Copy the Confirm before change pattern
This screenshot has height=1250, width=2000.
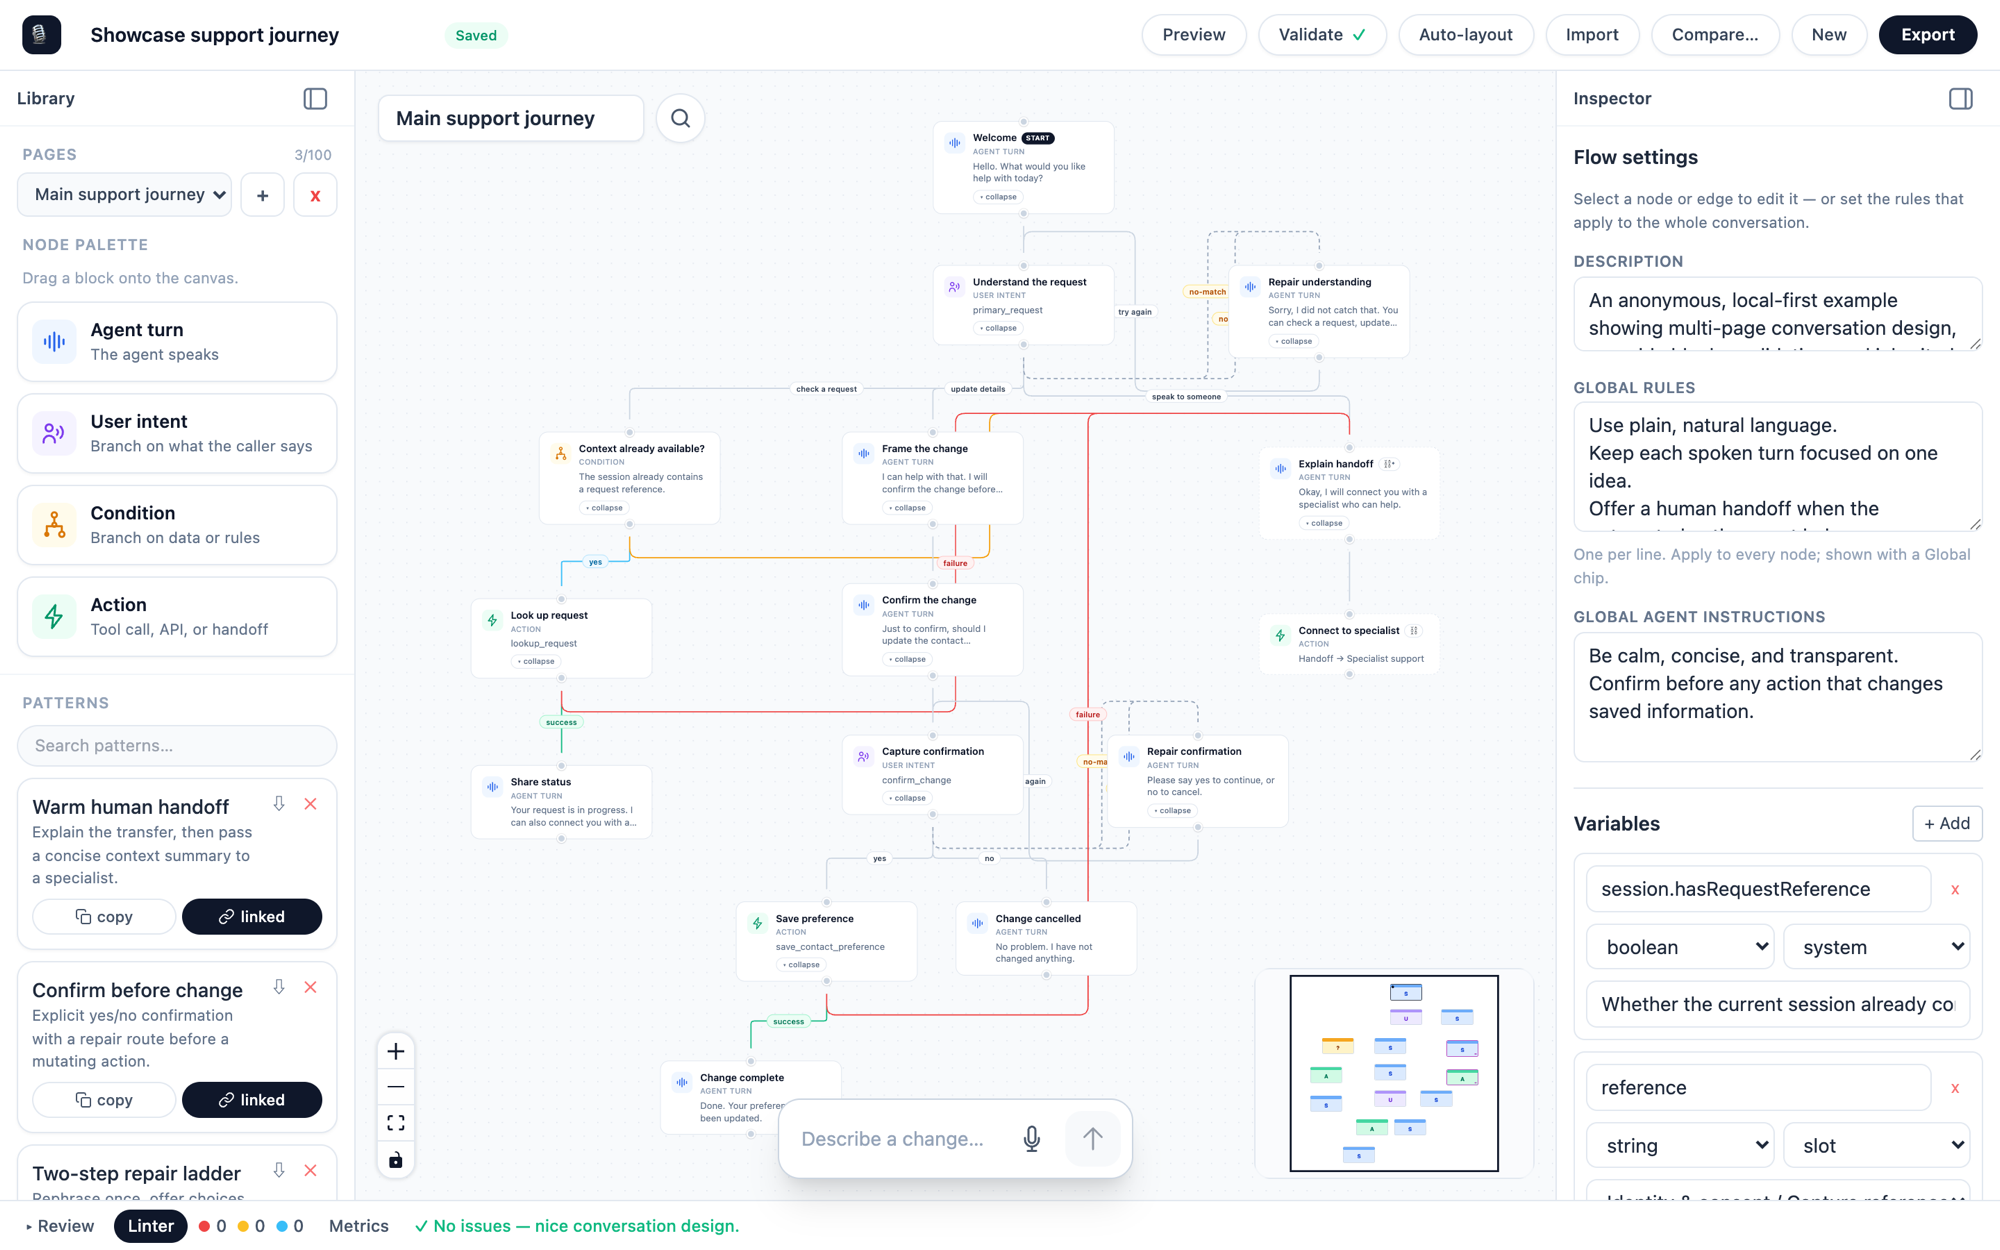click(104, 1100)
